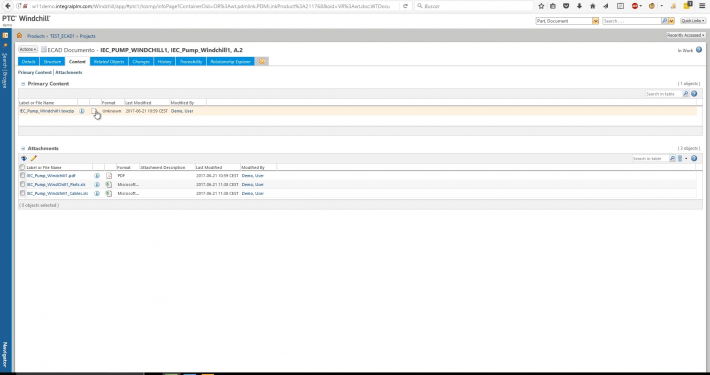Reload the page with the refresh icon

[405, 6]
